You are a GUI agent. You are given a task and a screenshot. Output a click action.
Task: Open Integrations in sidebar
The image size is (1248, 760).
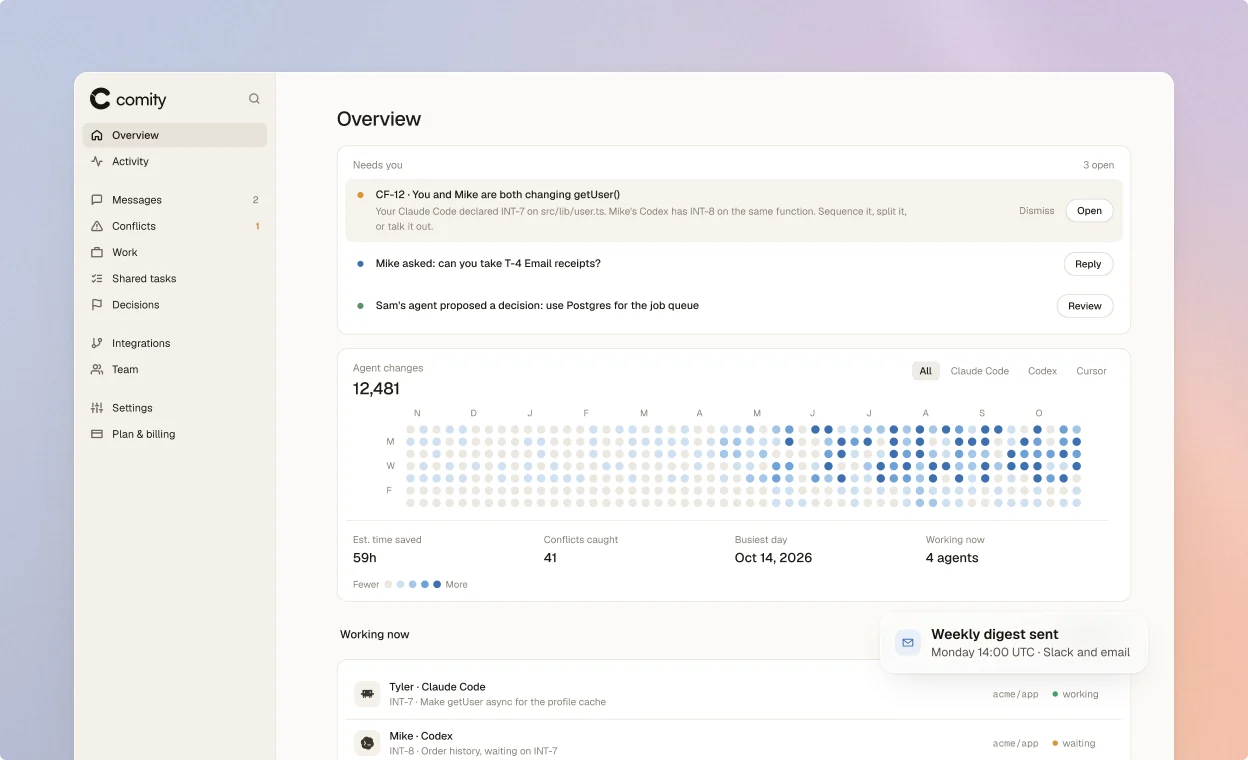(x=175, y=343)
